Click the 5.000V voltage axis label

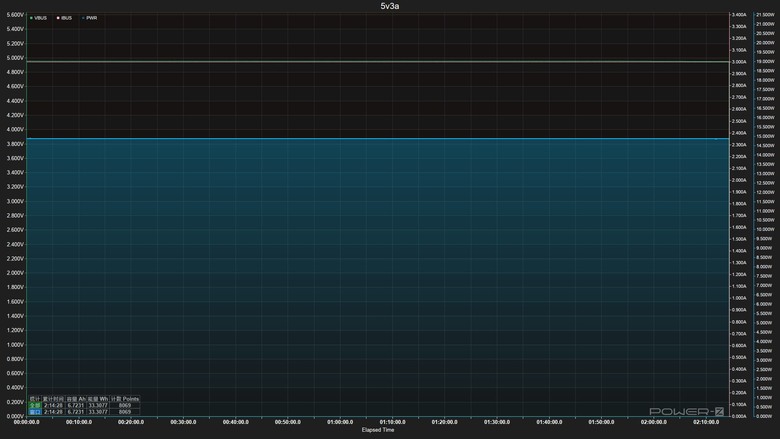click(x=15, y=58)
